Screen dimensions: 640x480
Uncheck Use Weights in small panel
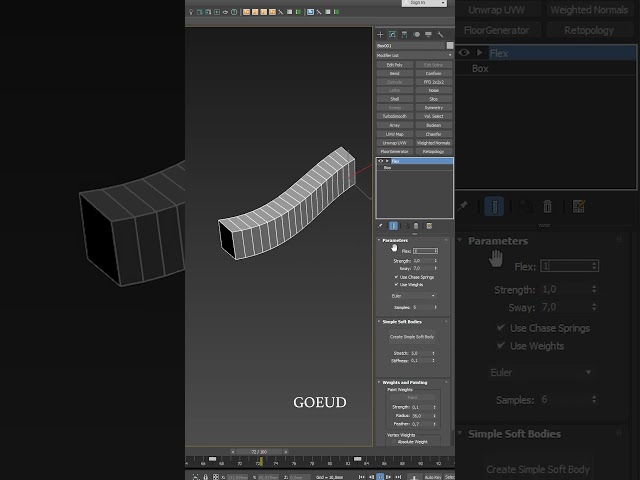point(396,284)
